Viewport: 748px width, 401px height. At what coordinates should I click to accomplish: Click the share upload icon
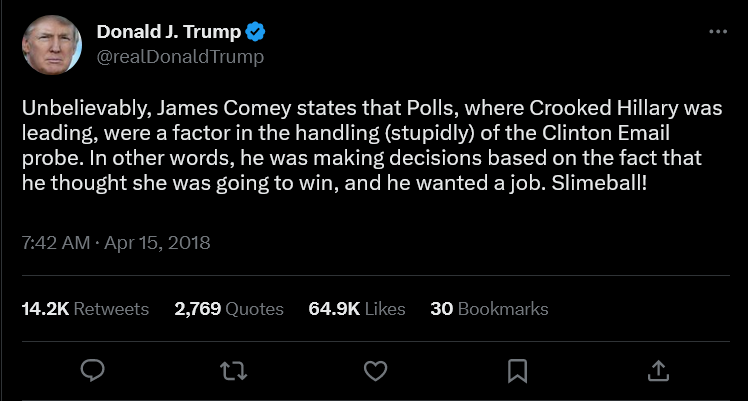click(x=658, y=371)
